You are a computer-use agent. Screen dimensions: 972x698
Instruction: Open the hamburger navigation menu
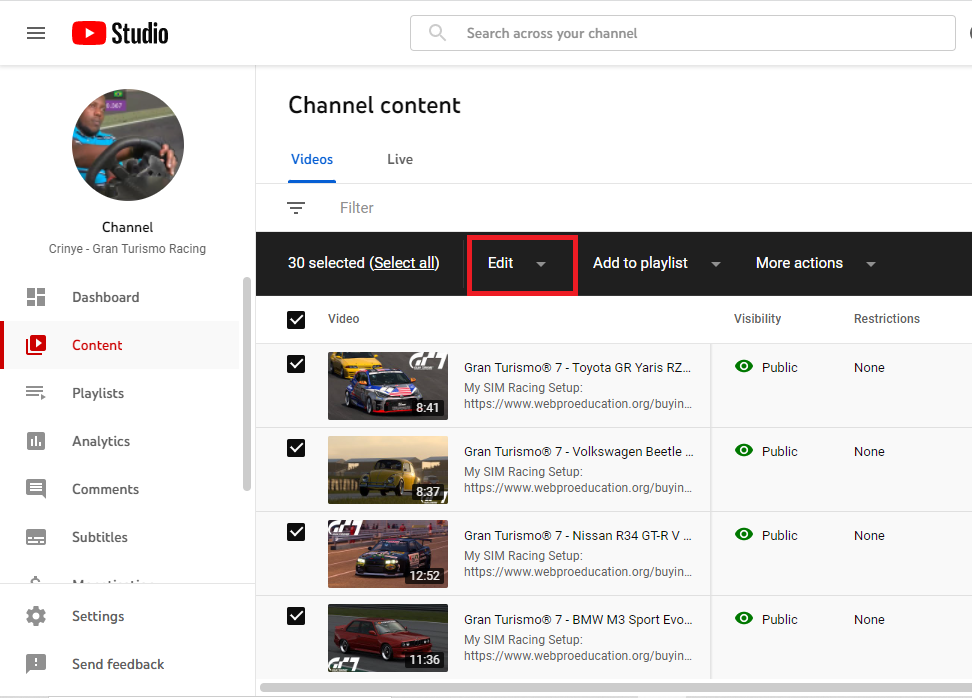click(x=36, y=33)
